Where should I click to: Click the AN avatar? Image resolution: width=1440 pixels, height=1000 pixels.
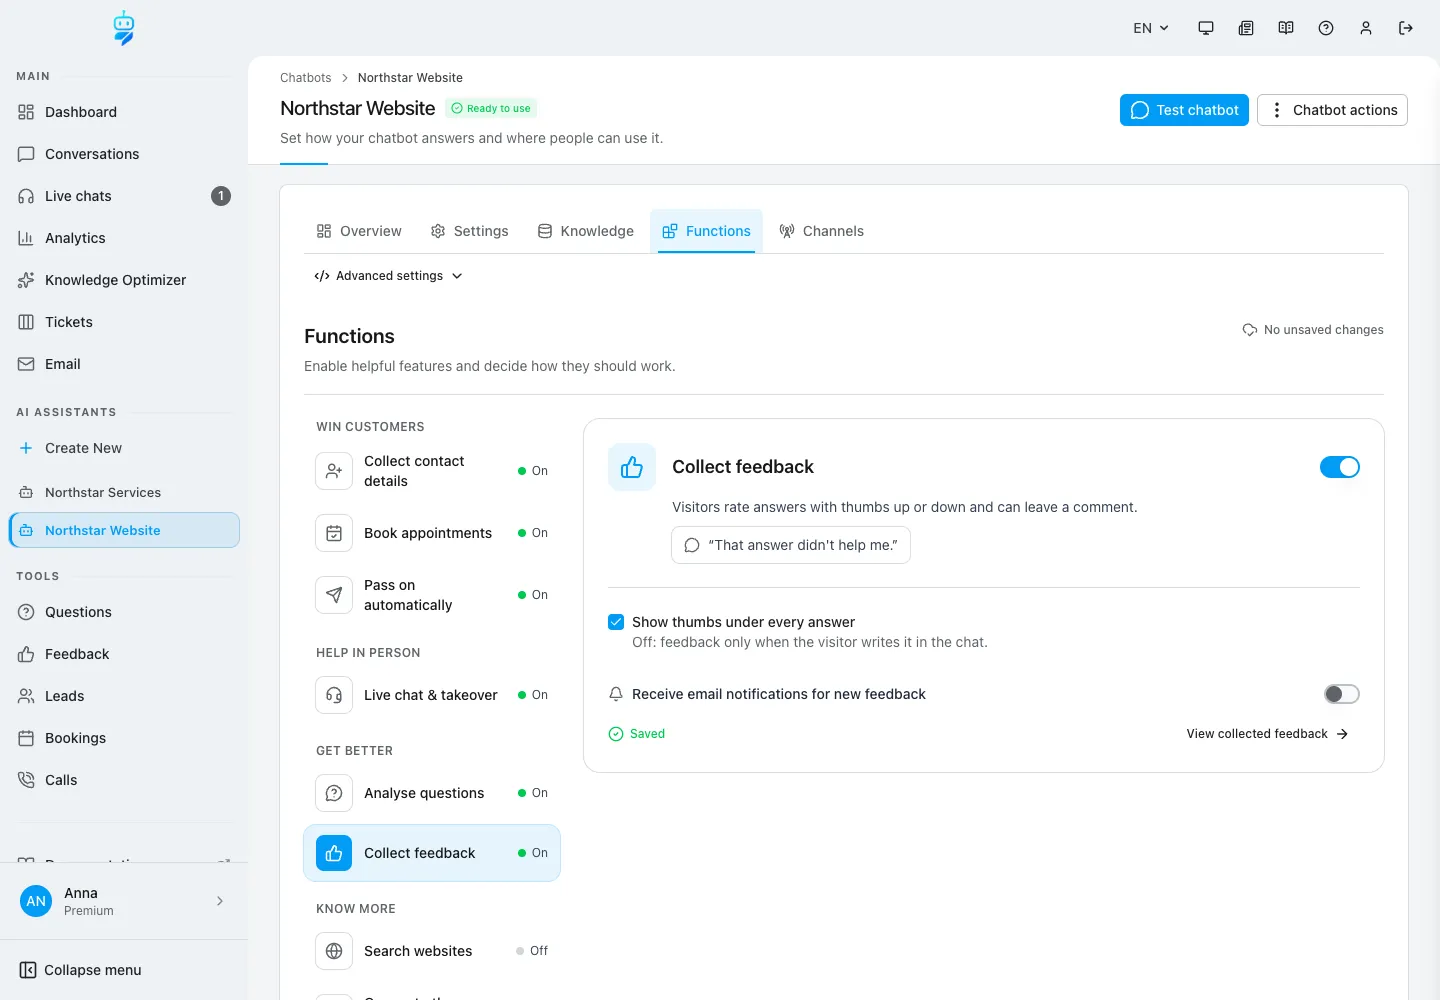pyautogui.click(x=36, y=901)
